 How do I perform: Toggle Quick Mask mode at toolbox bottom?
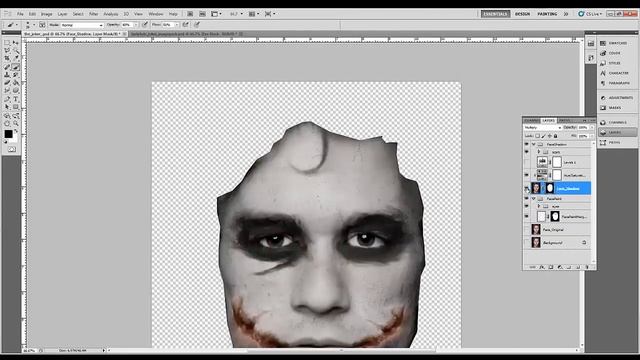(x=11, y=149)
